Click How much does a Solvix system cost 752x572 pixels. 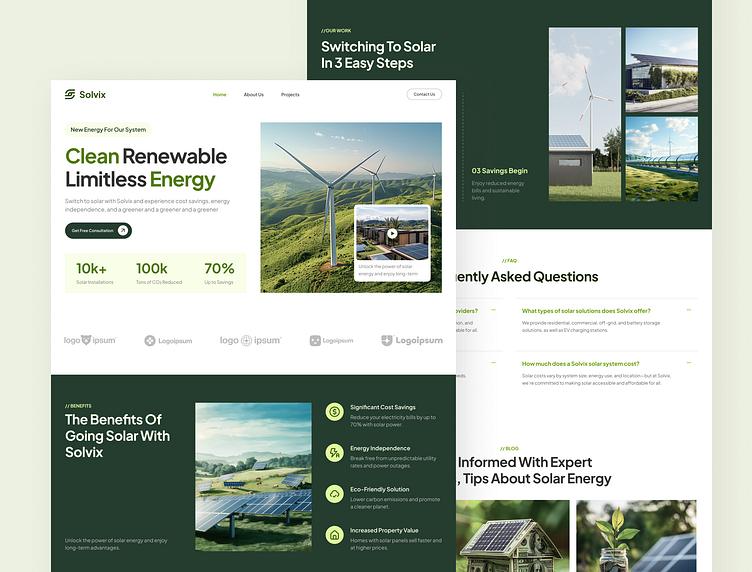[580, 363]
